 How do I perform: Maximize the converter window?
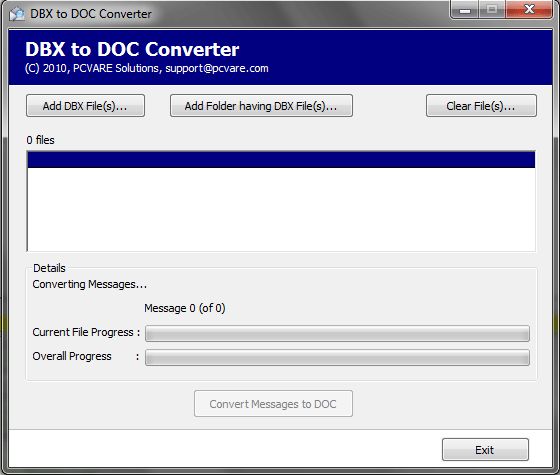click(x=492, y=10)
